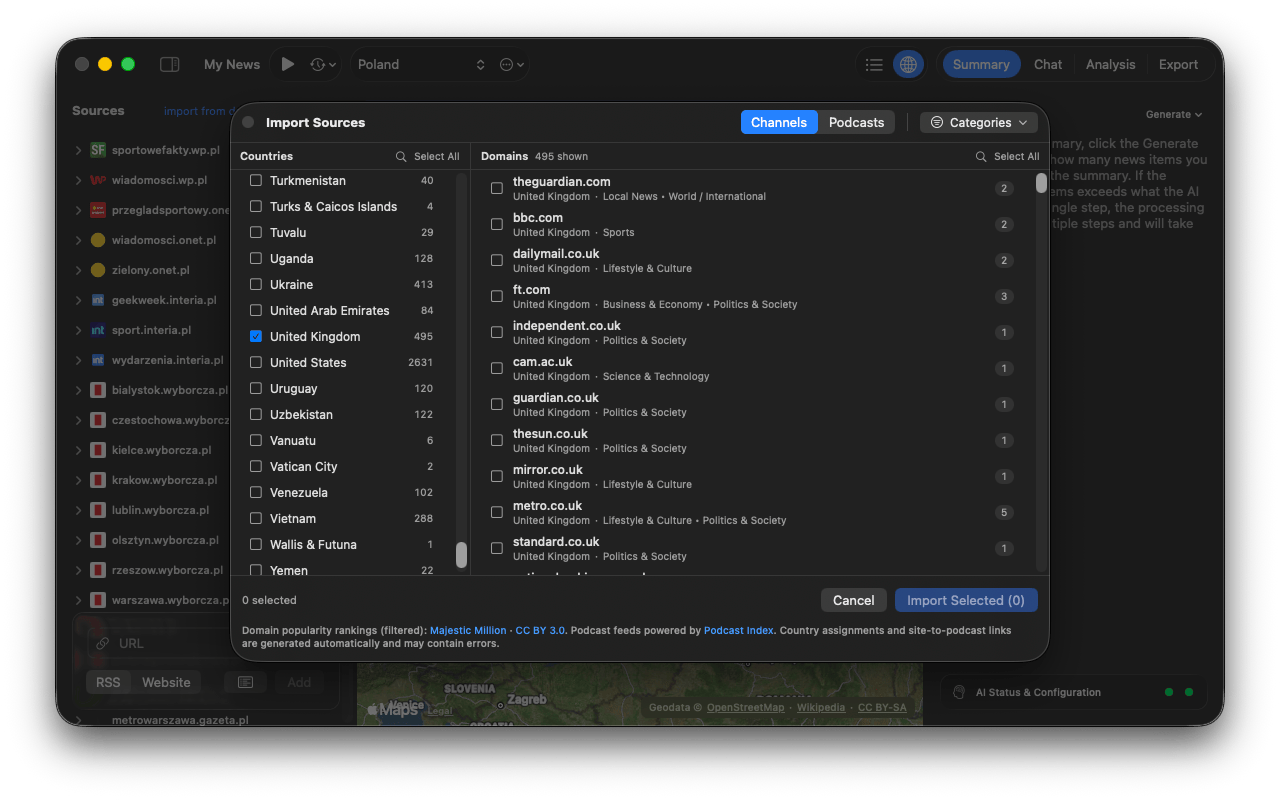
Task: Click the AI Status ear icon
Action: [958, 692]
